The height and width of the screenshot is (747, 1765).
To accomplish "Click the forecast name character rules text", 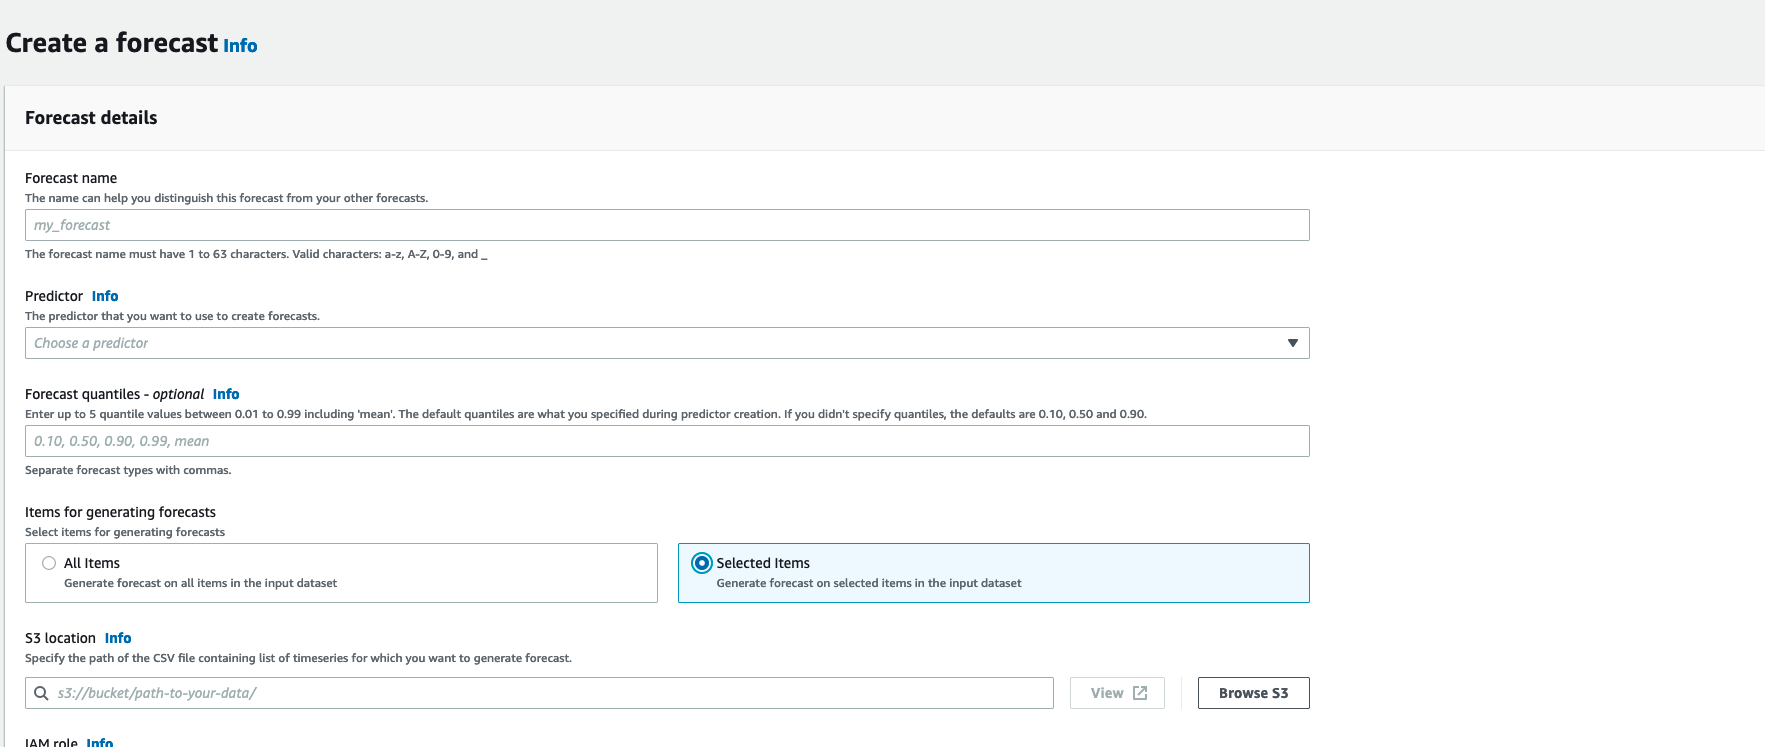I will tap(256, 254).
